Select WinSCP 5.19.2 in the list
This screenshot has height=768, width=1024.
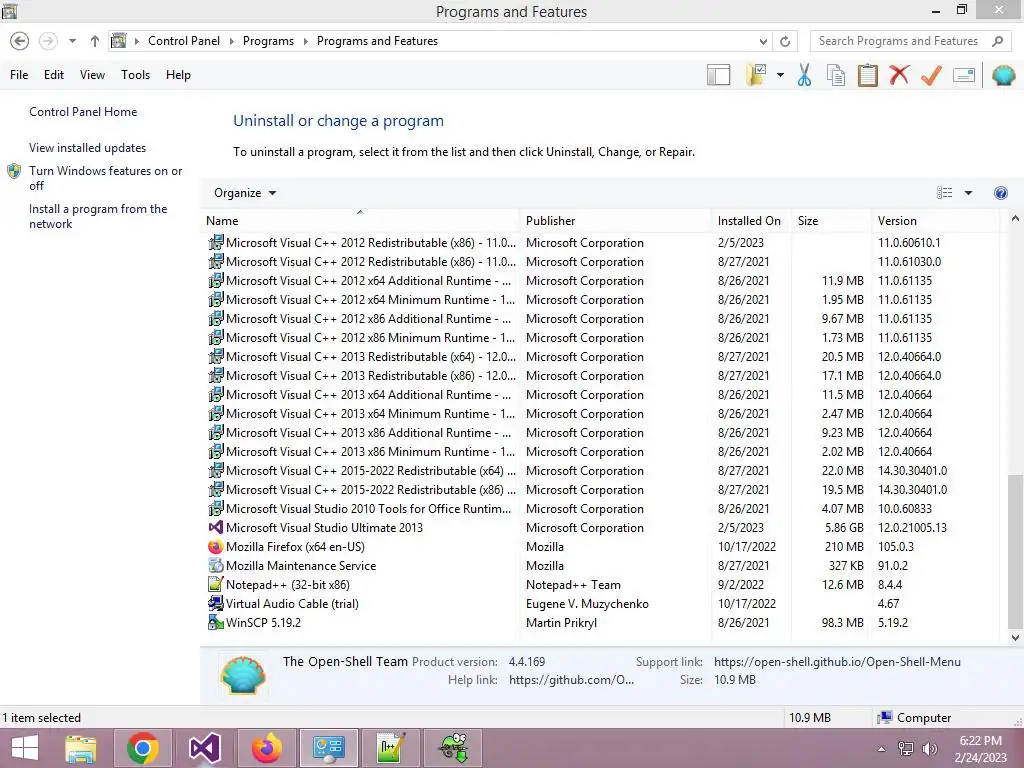point(601,622)
